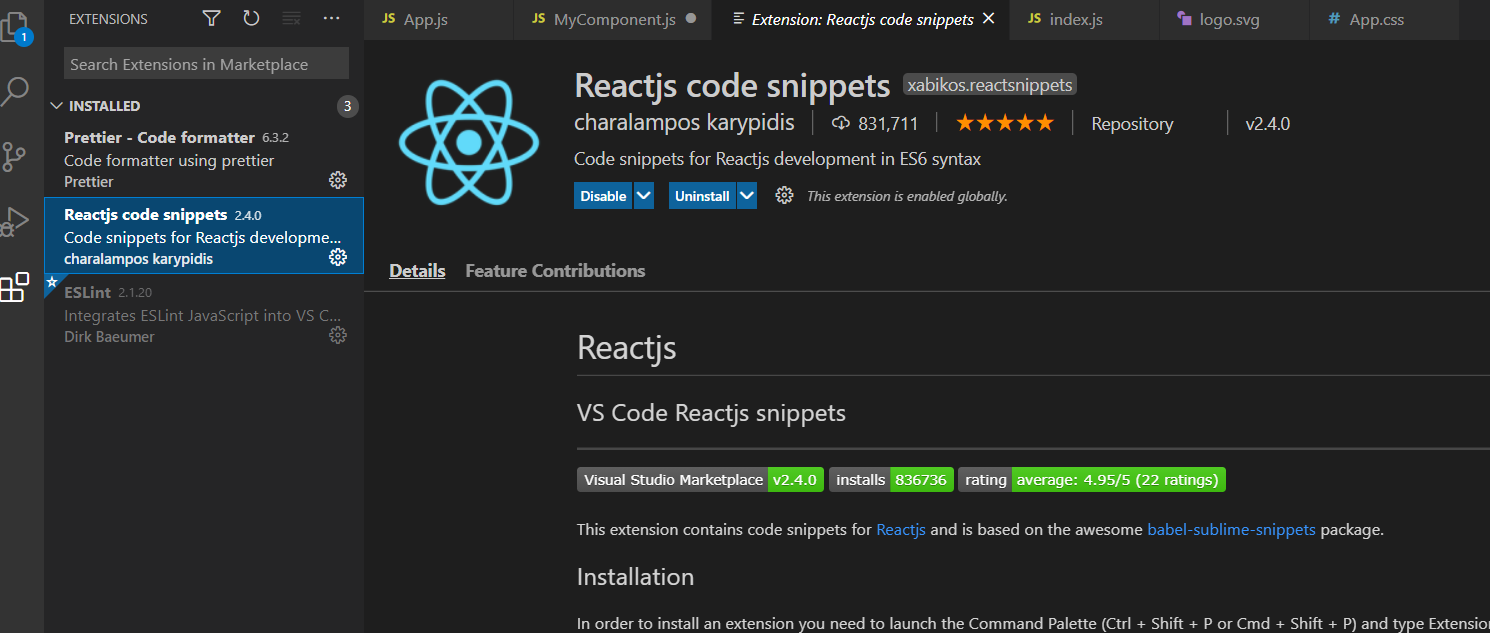Screen dimensions: 1490x633
Task: Switch to the App.css tab
Action: [1383, 20]
